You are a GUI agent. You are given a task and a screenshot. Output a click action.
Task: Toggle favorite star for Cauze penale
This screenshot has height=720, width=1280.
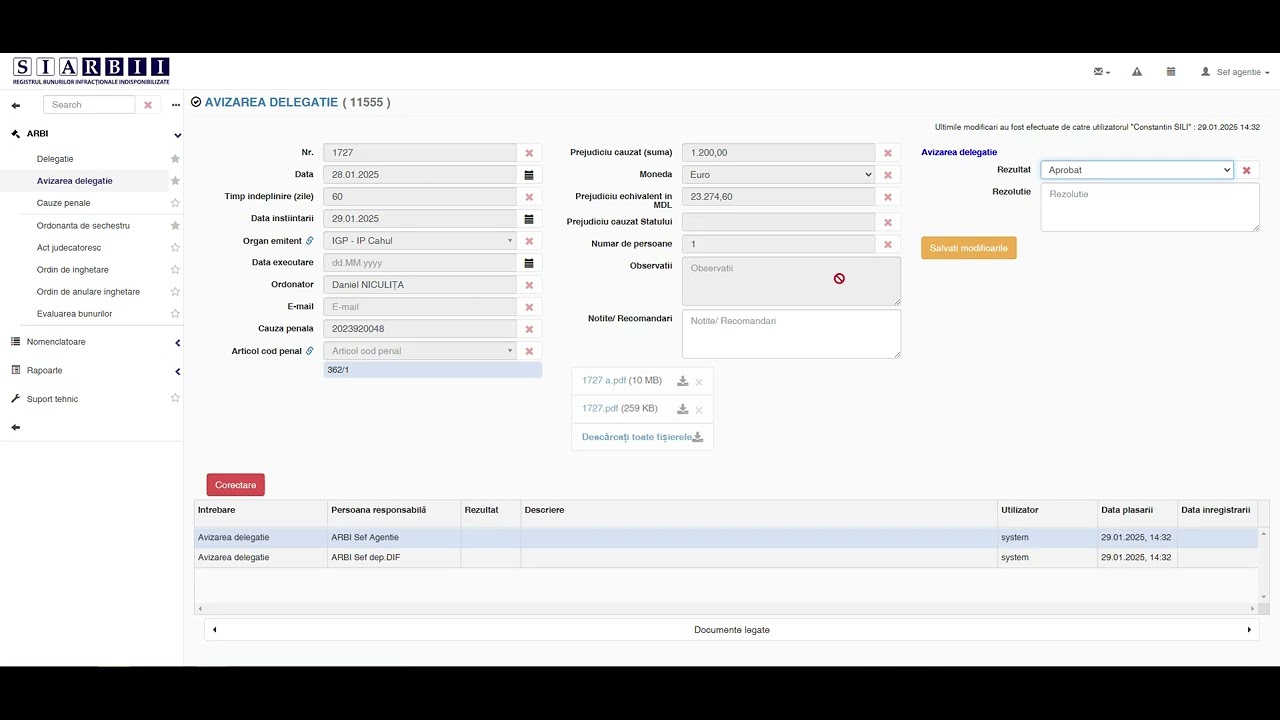coord(175,203)
